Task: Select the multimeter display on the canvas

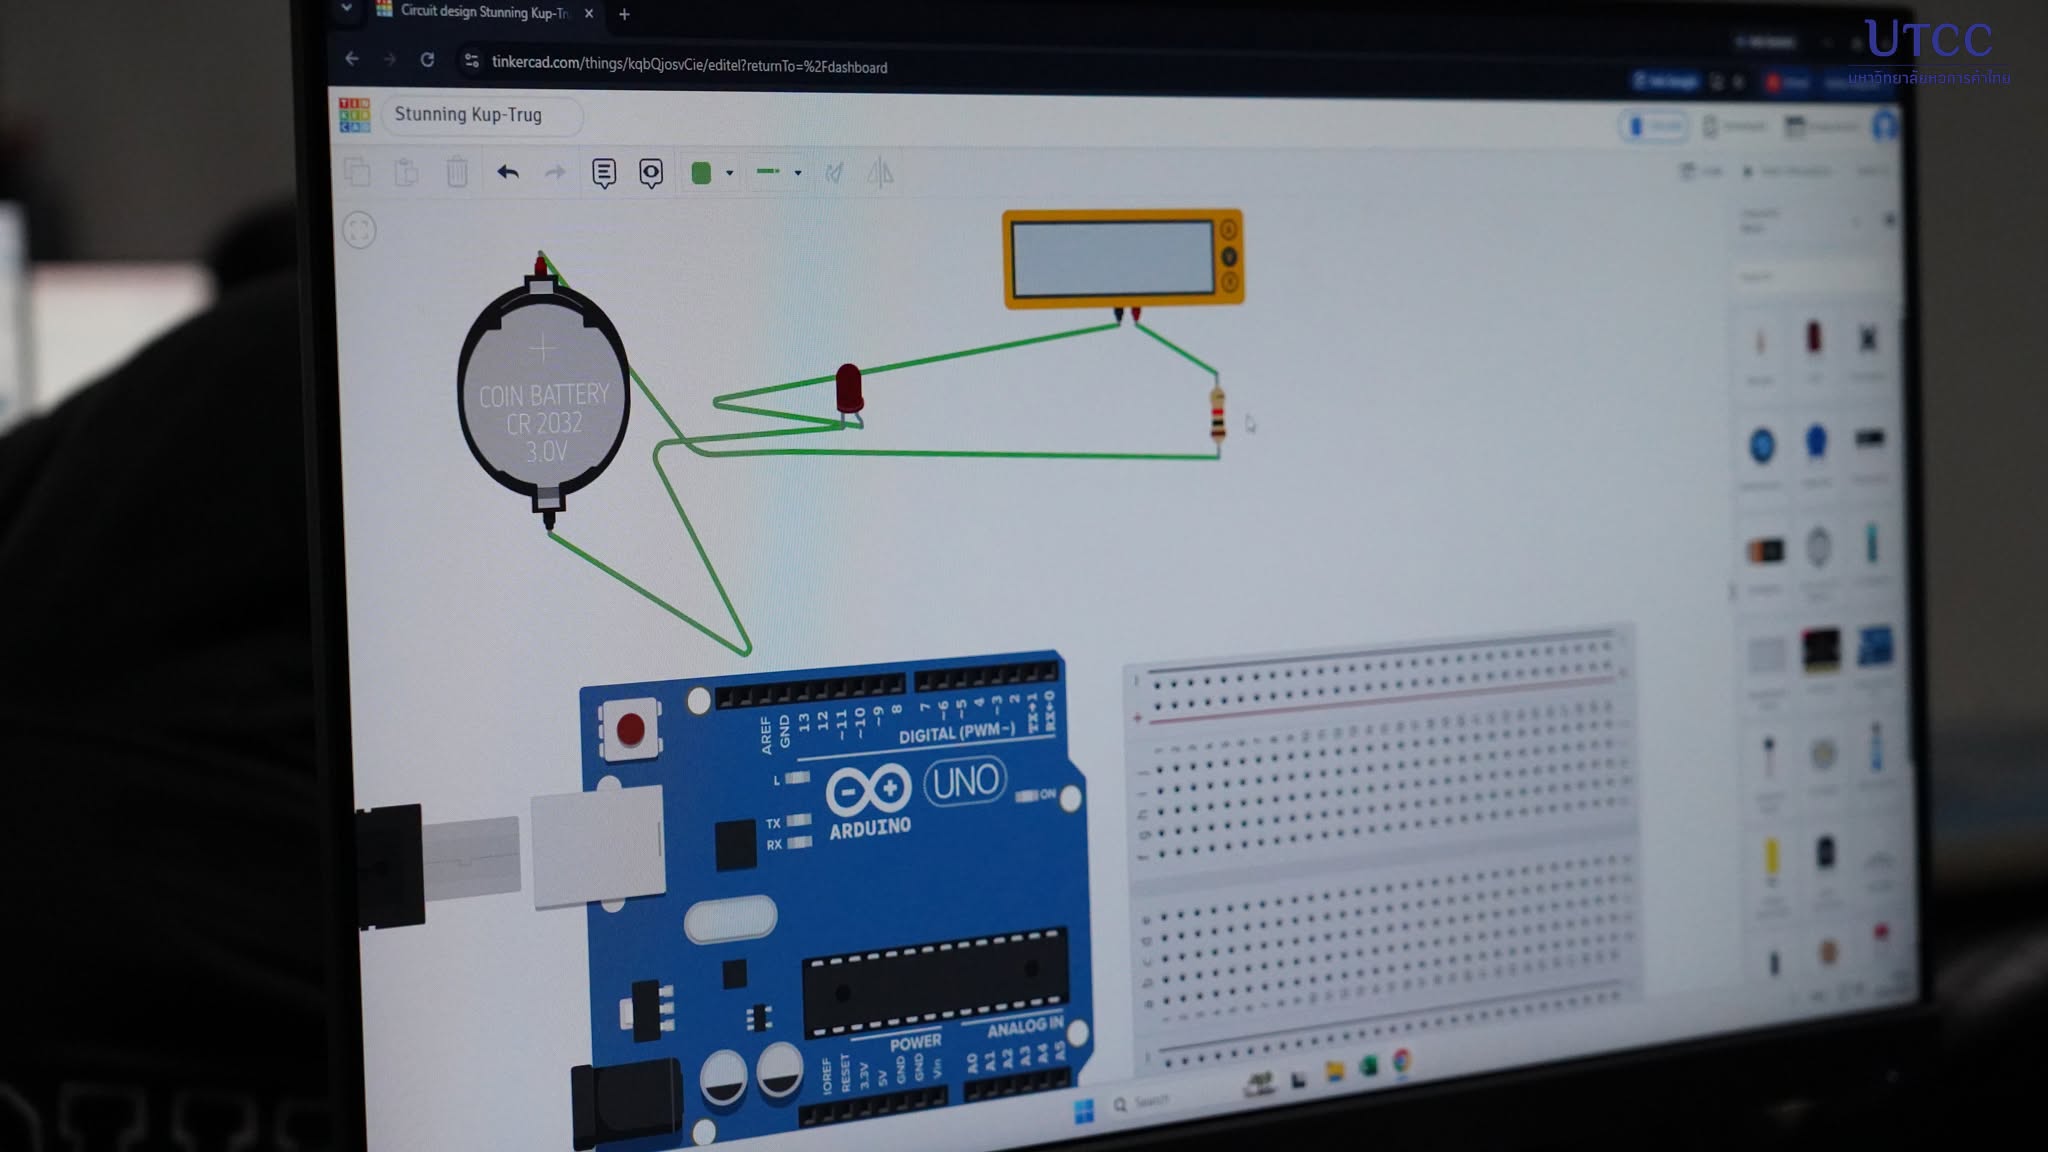Action: [x=1112, y=258]
